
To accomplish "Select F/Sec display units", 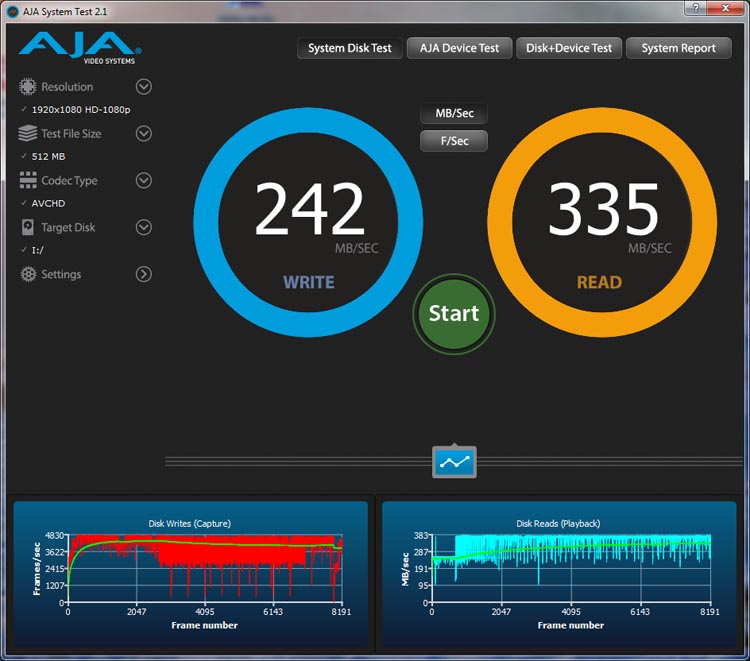I will click(x=454, y=141).
